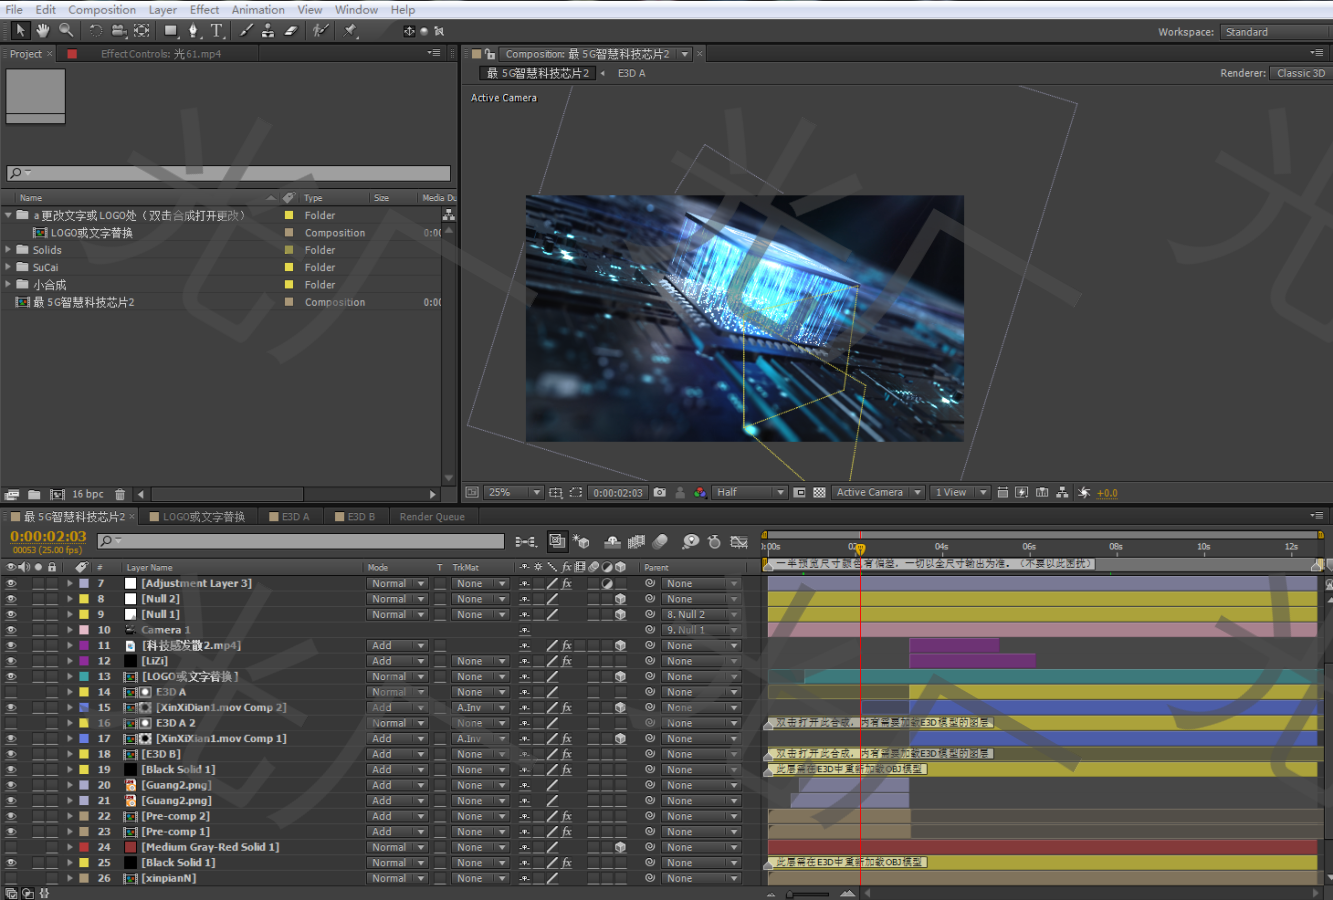Open the Composition menu
Viewport: 1333px width, 900px height.
click(101, 9)
